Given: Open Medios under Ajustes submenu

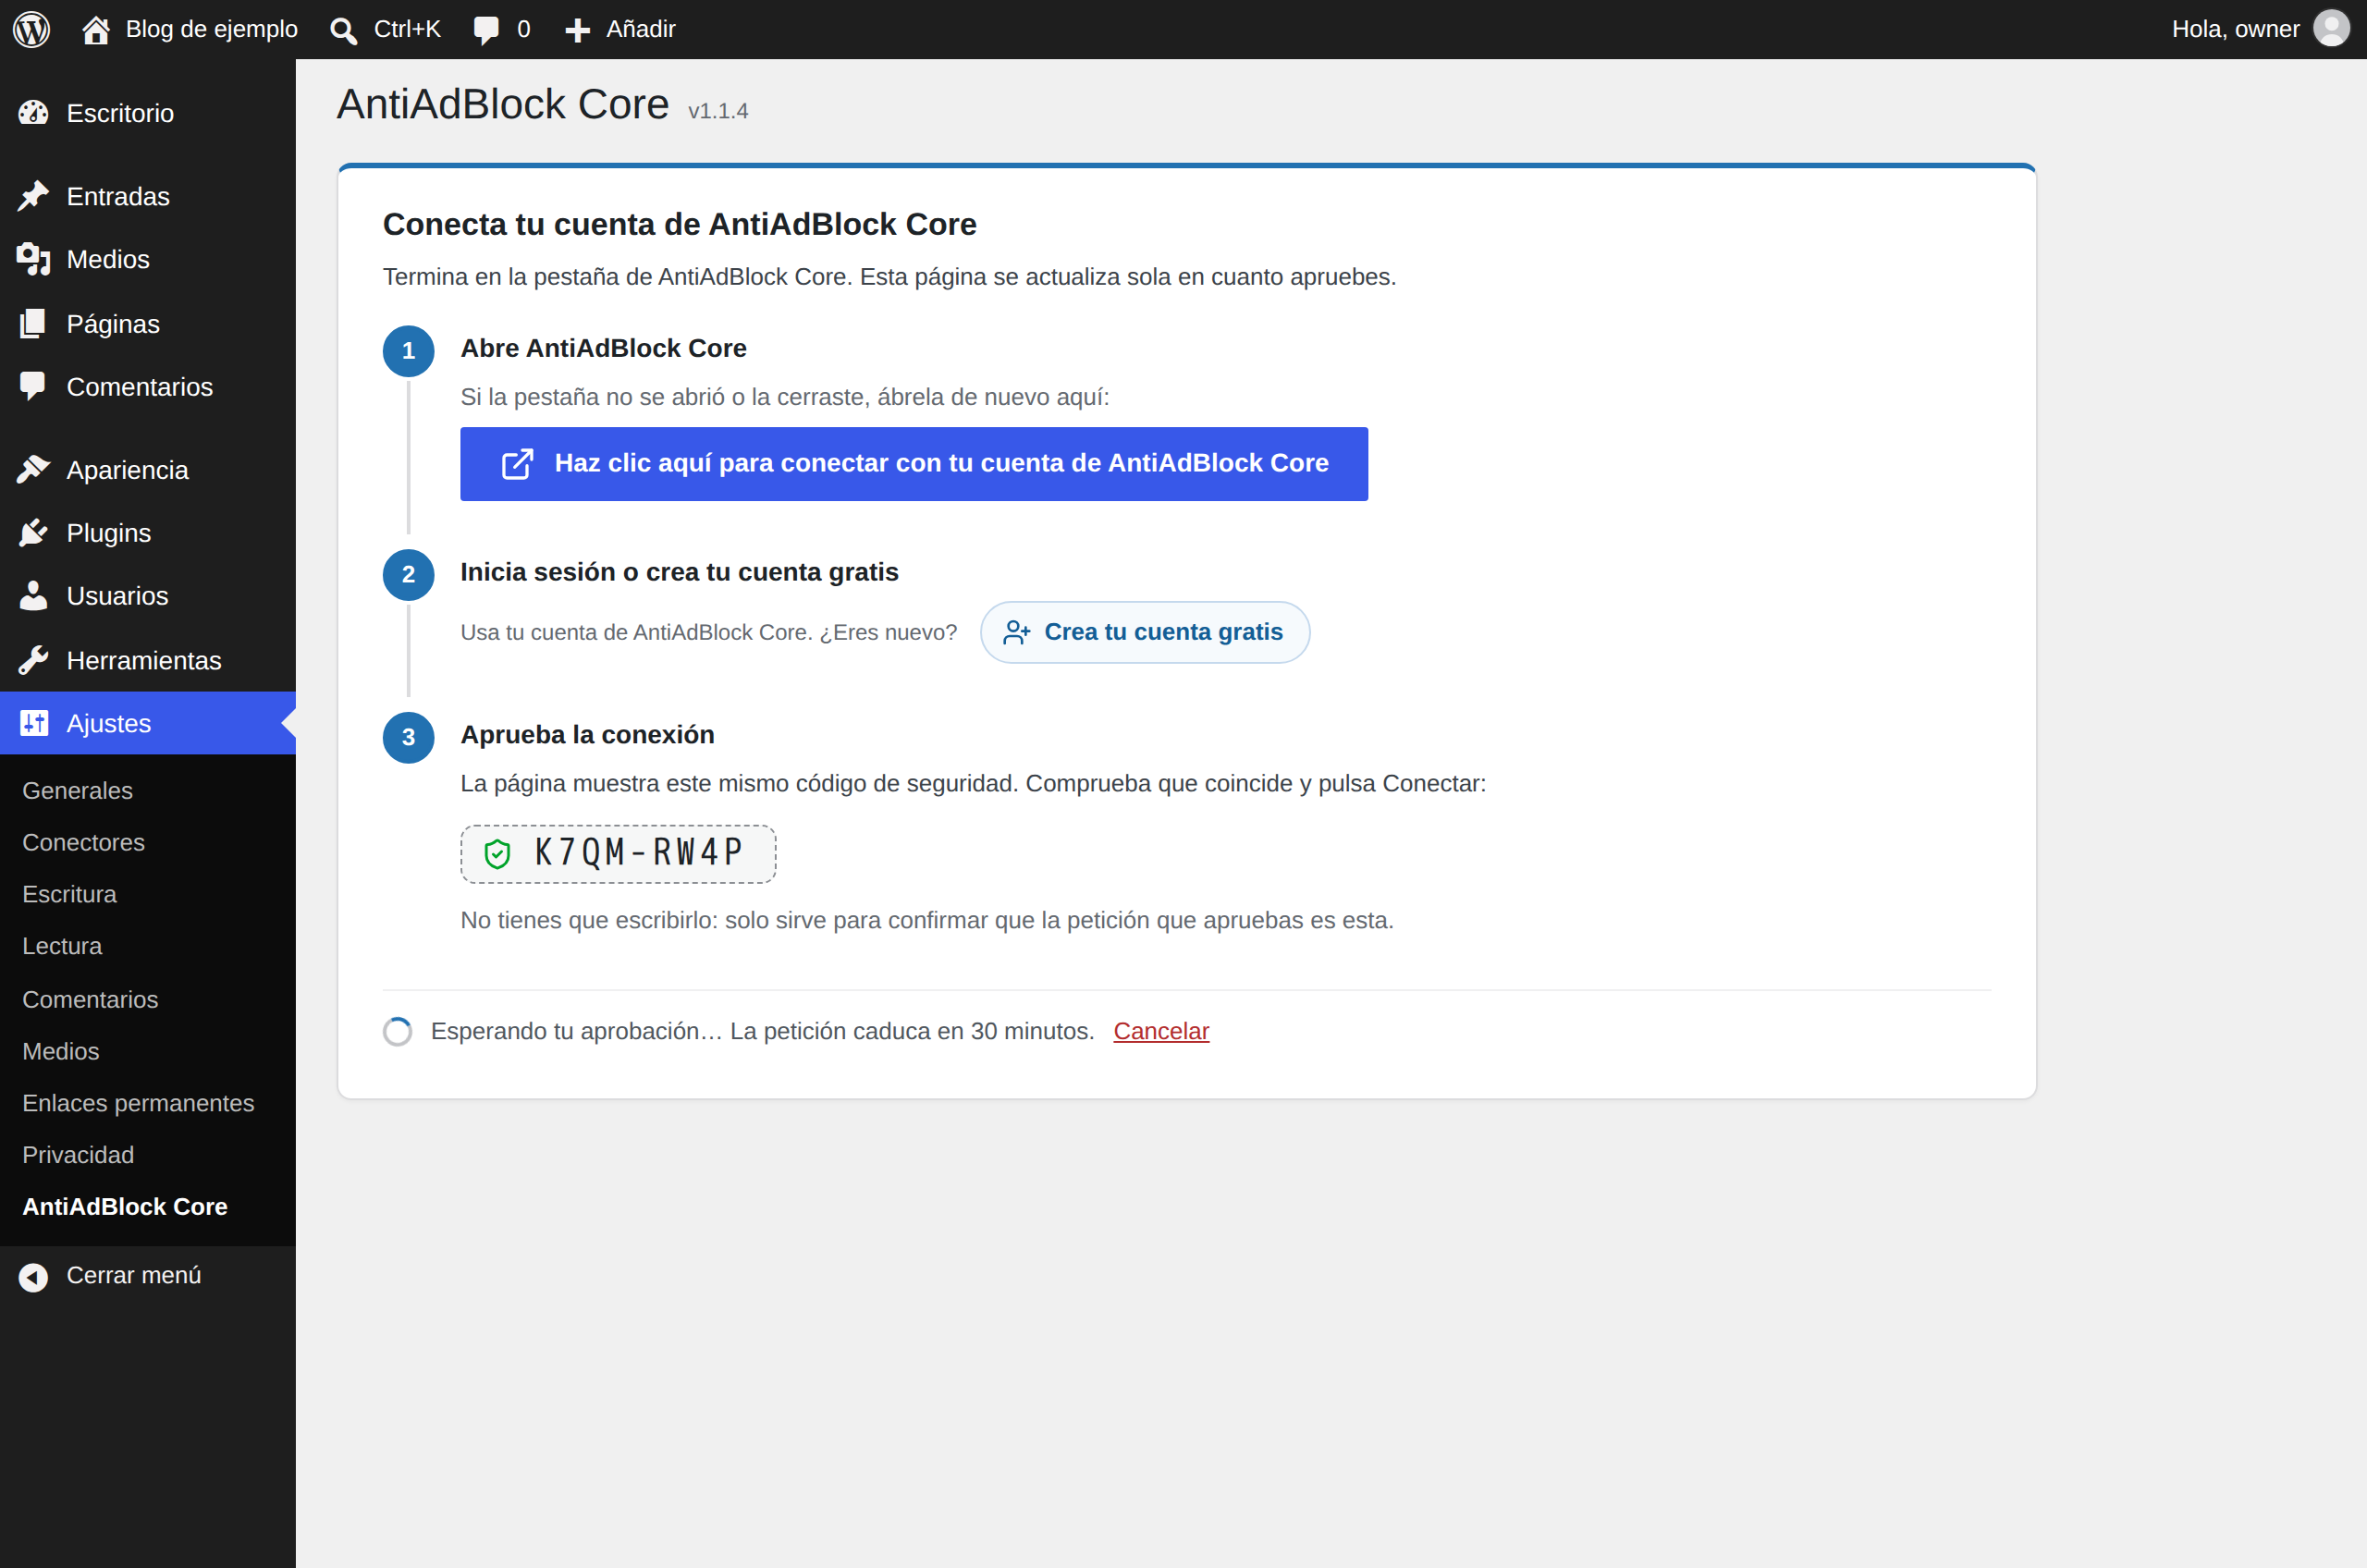Looking at the screenshot, I should (61, 1051).
